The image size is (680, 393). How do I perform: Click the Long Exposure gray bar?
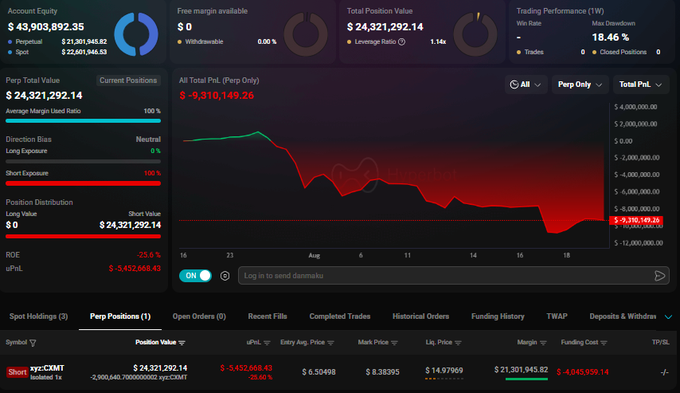click(x=83, y=161)
